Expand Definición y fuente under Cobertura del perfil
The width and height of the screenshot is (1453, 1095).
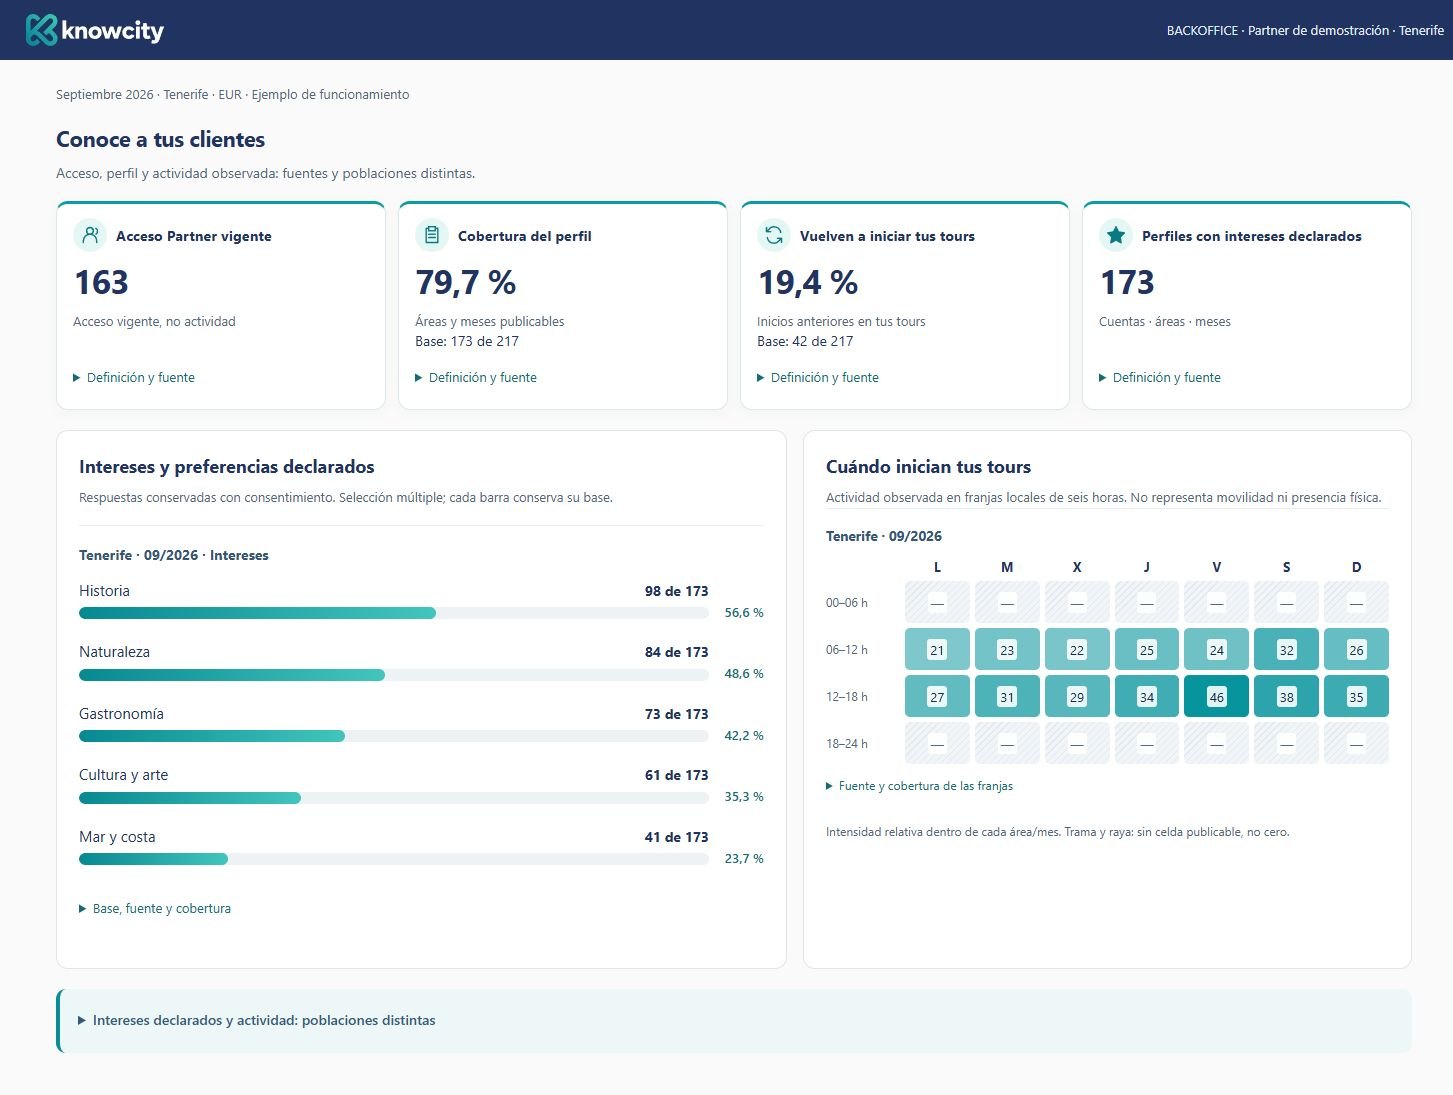pyautogui.click(x=476, y=377)
